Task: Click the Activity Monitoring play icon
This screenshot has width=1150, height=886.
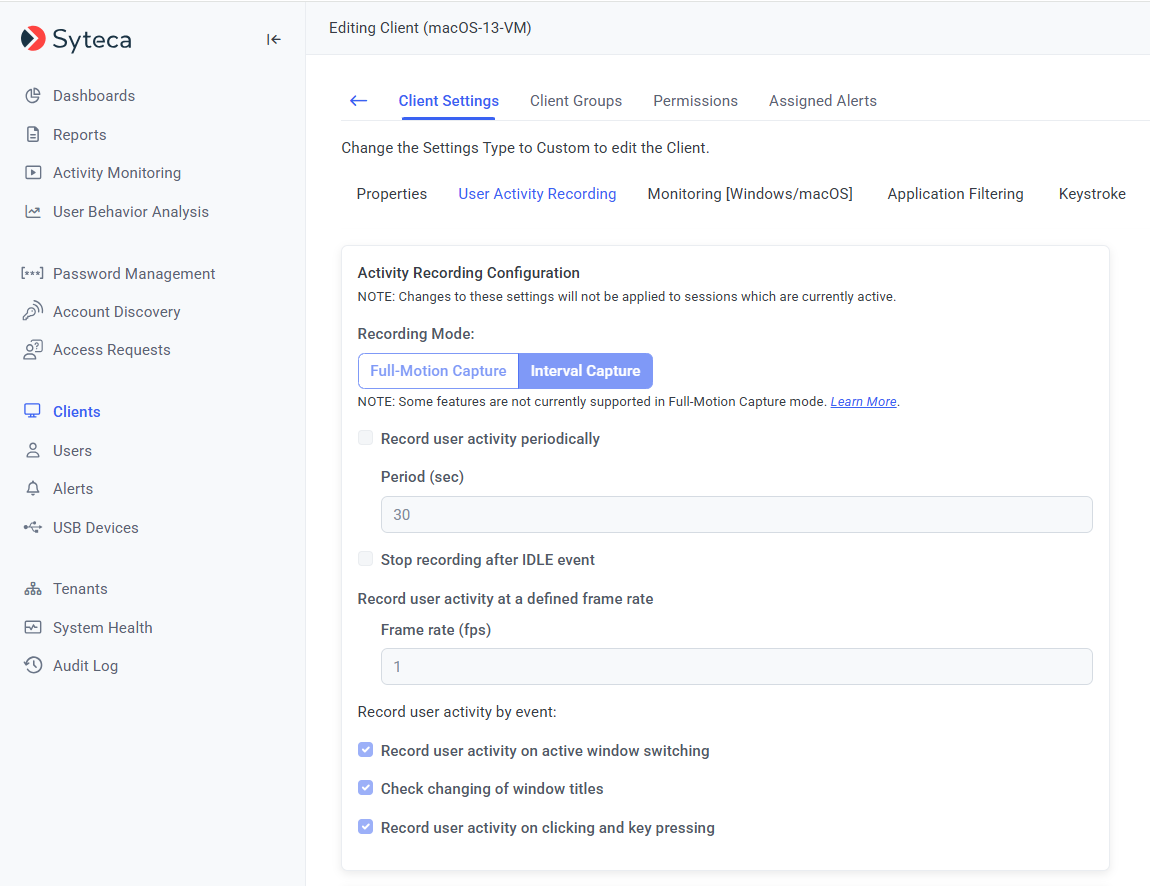Action: click(x=33, y=173)
